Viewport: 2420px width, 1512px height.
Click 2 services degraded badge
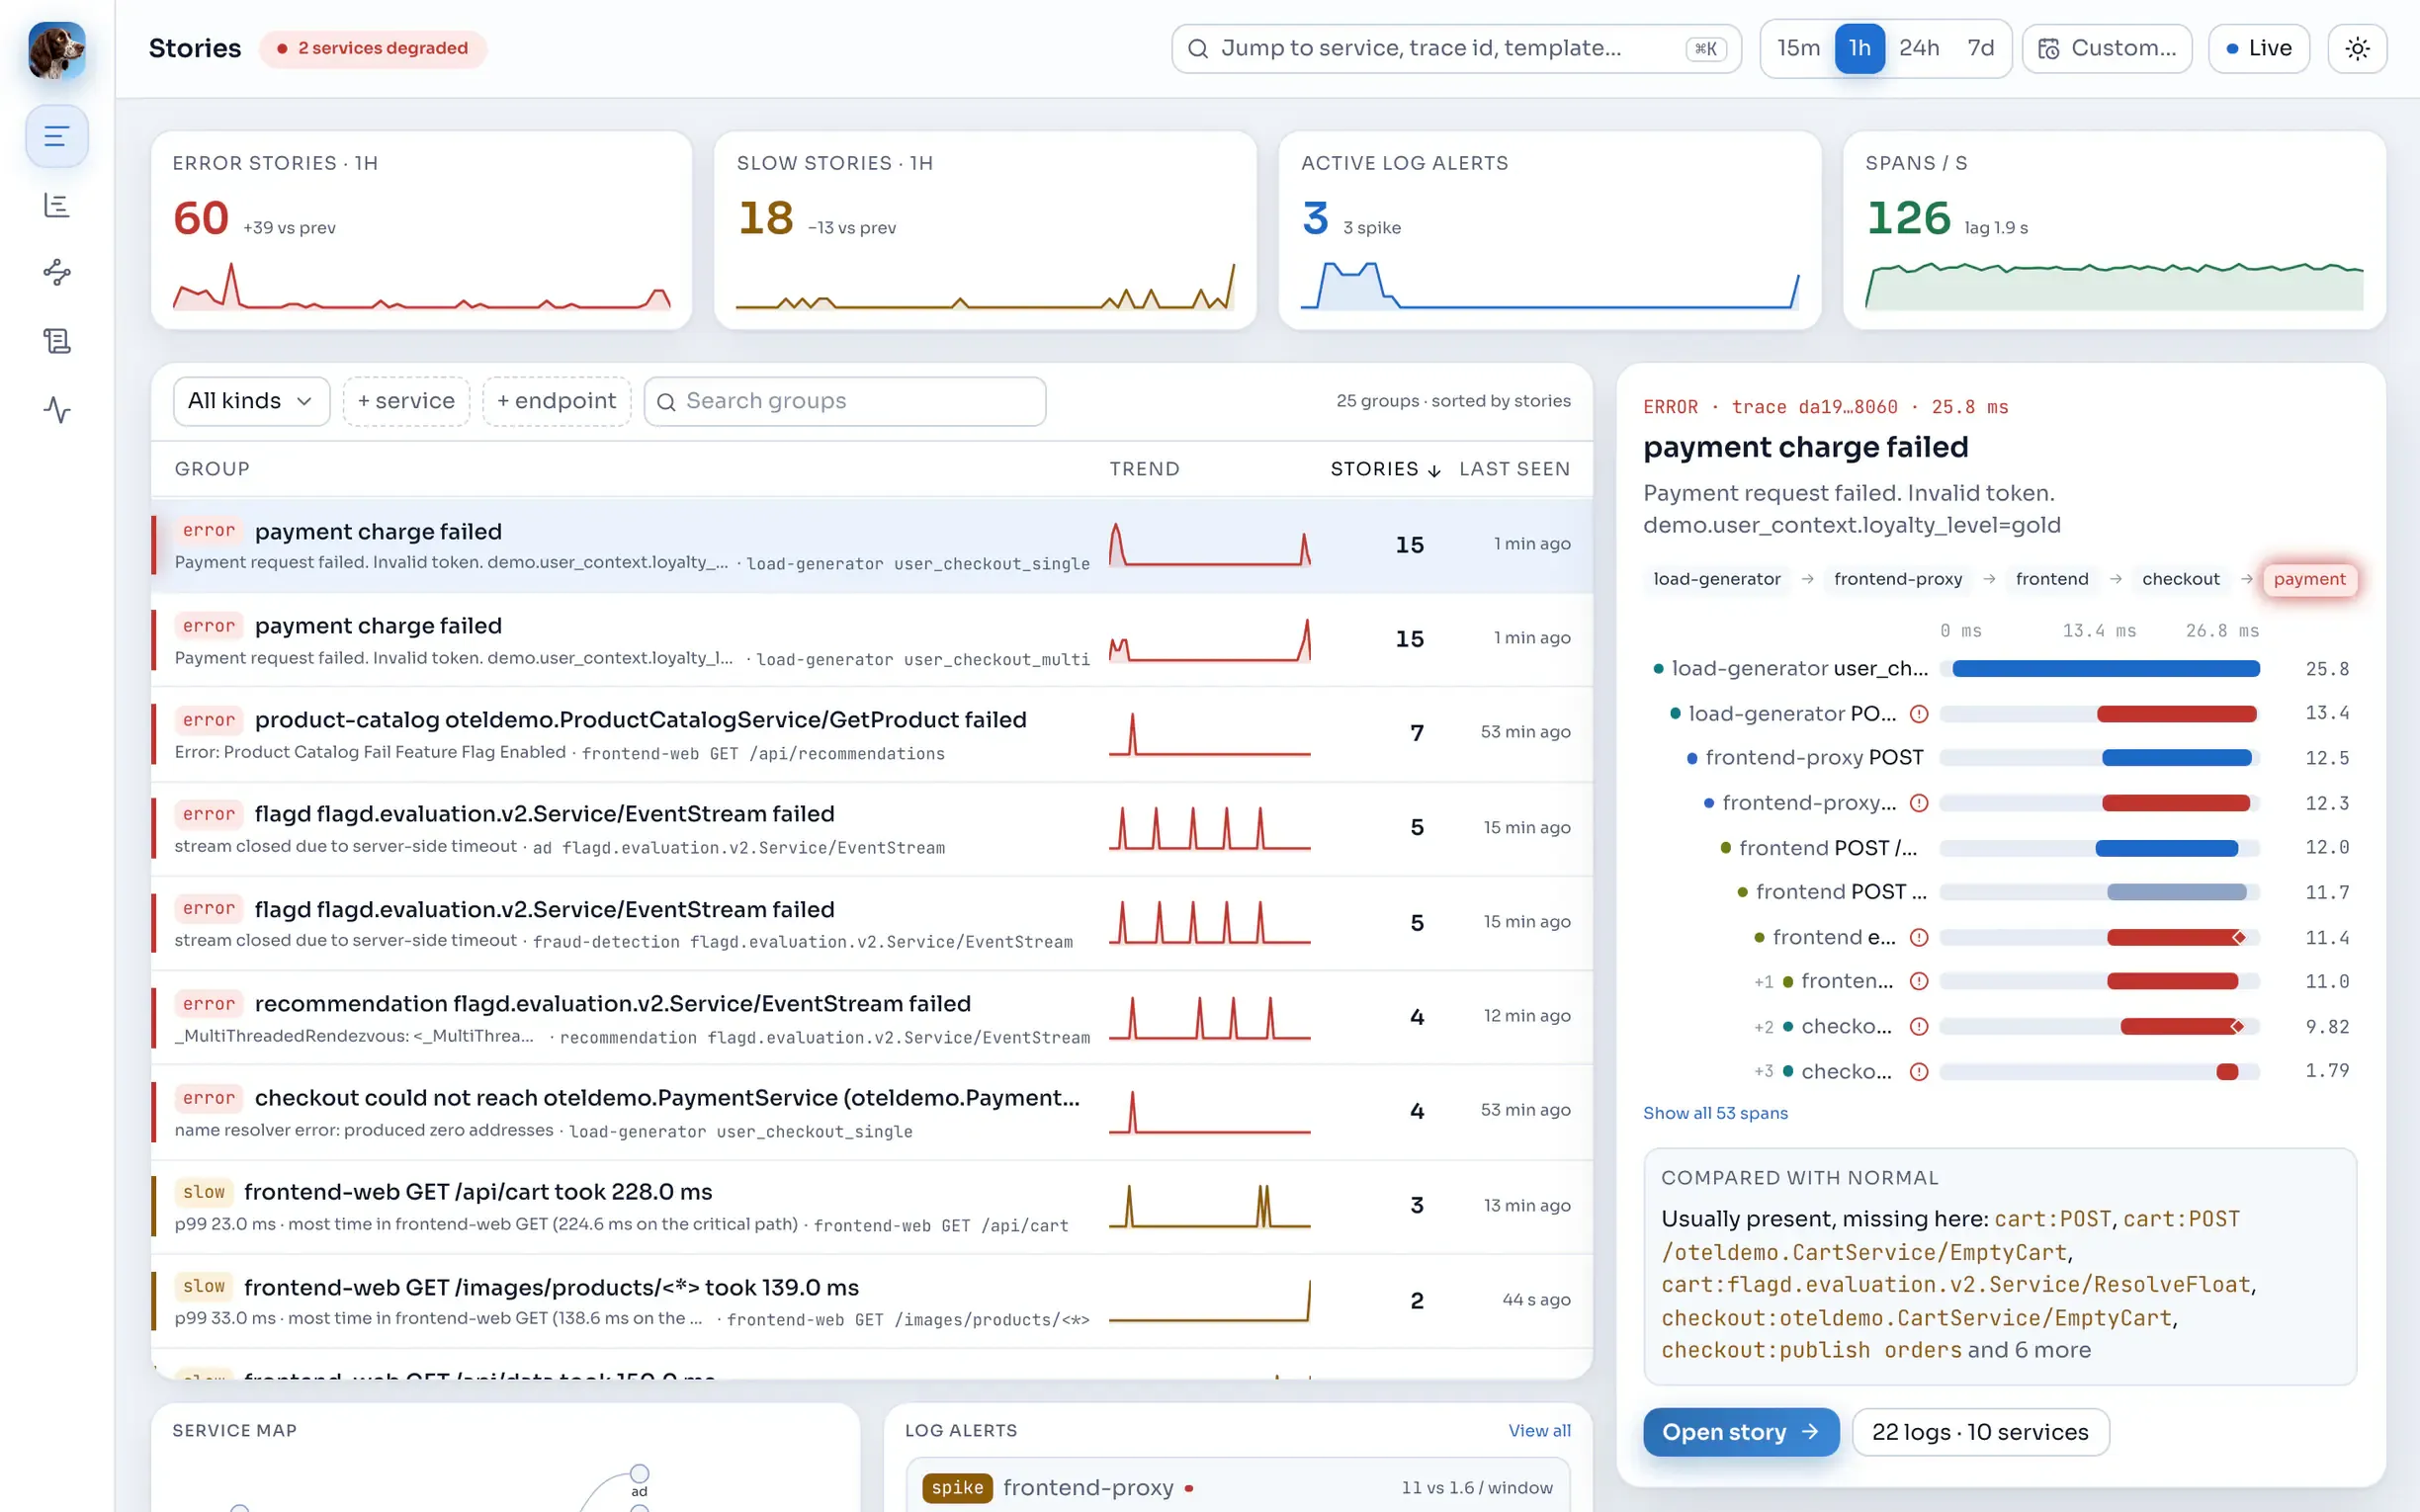(373, 48)
